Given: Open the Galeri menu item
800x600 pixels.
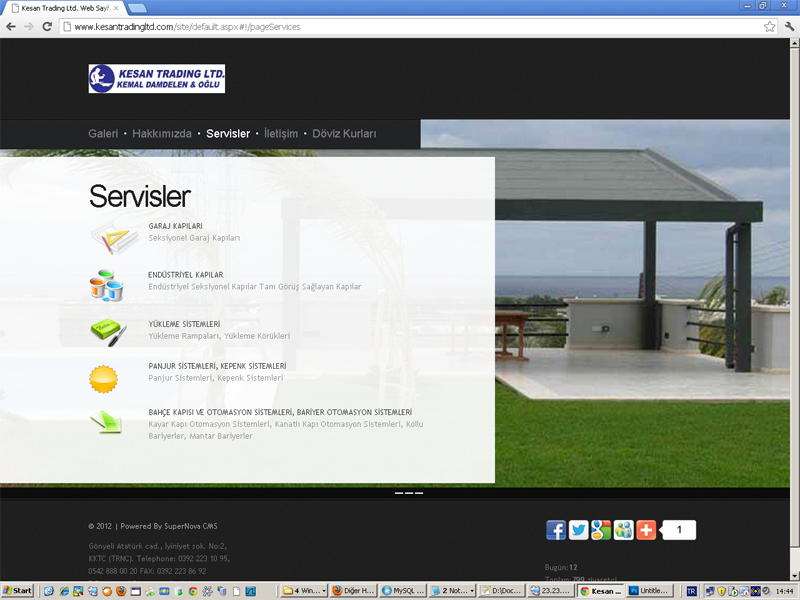Looking at the screenshot, I should point(103,134).
